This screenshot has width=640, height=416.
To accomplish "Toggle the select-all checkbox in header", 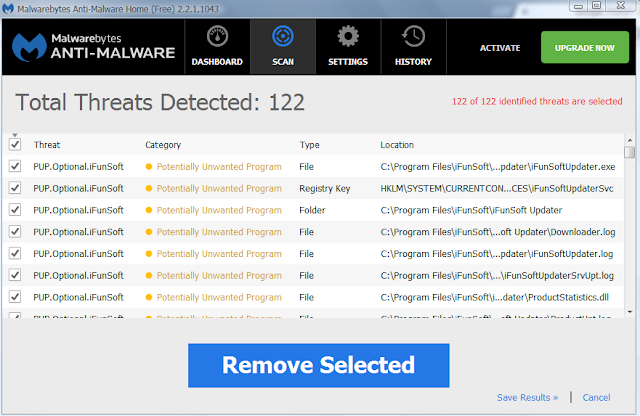I will (x=15, y=145).
